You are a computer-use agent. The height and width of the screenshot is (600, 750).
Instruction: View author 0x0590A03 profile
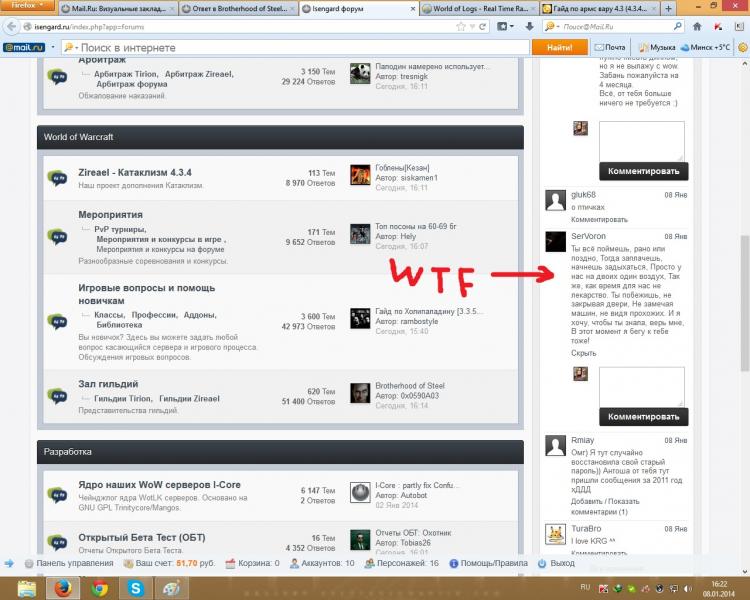[x=419, y=396]
